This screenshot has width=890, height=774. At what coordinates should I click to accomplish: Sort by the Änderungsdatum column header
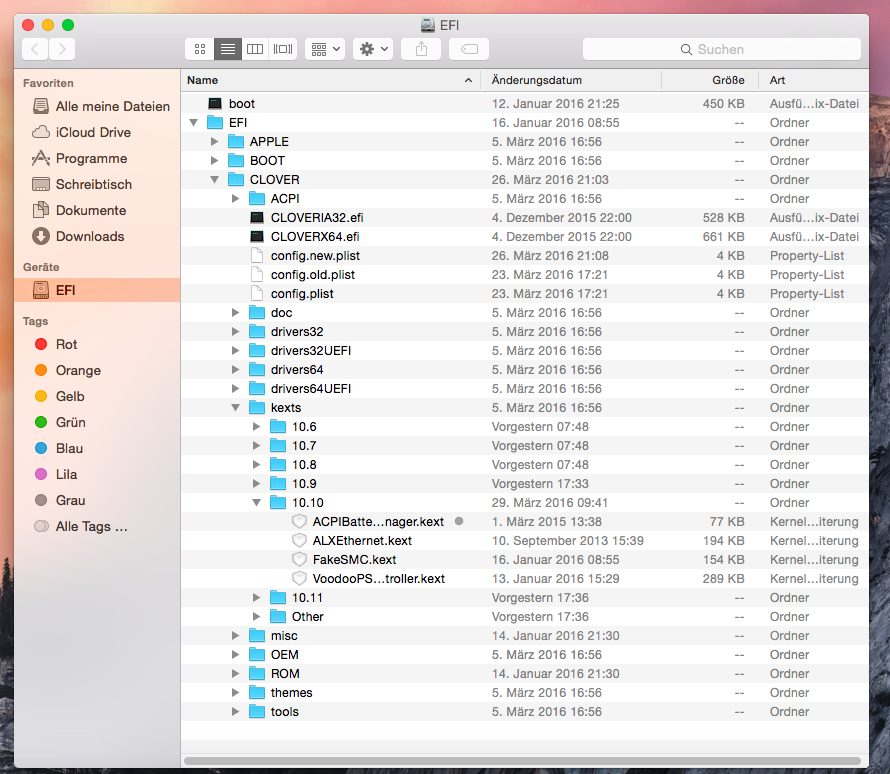(571, 80)
